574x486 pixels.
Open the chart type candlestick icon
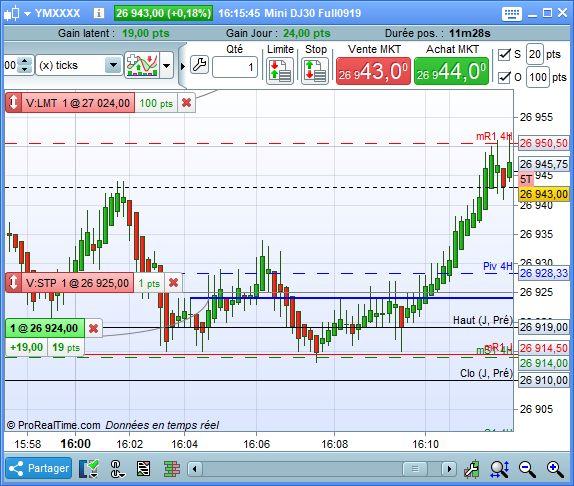[x=12, y=14]
